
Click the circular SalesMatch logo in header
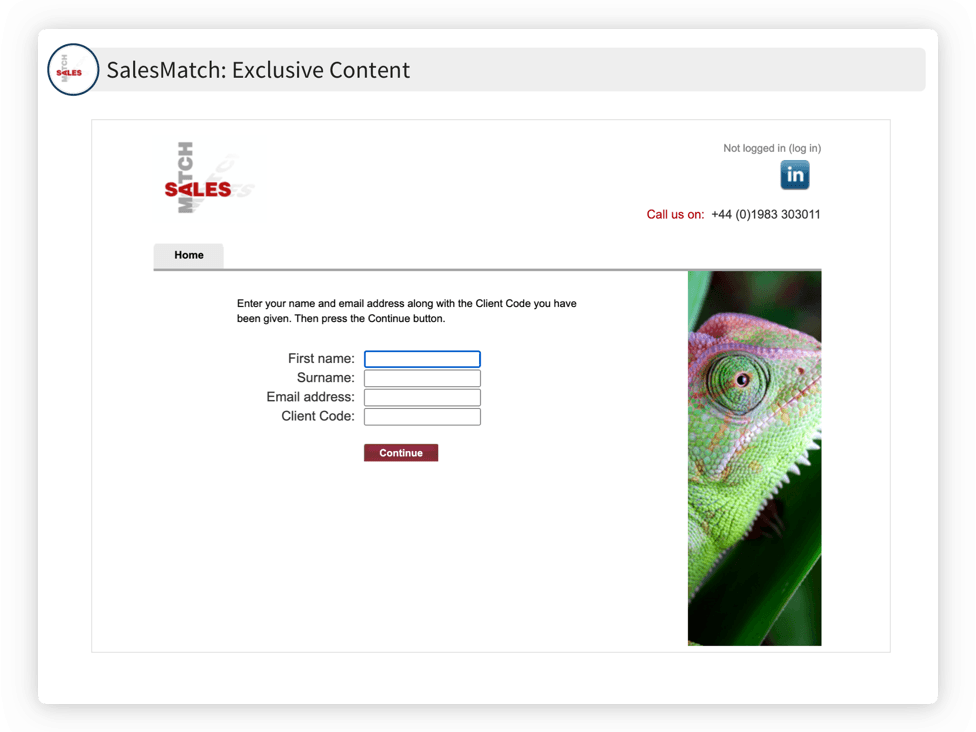click(73, 70)
